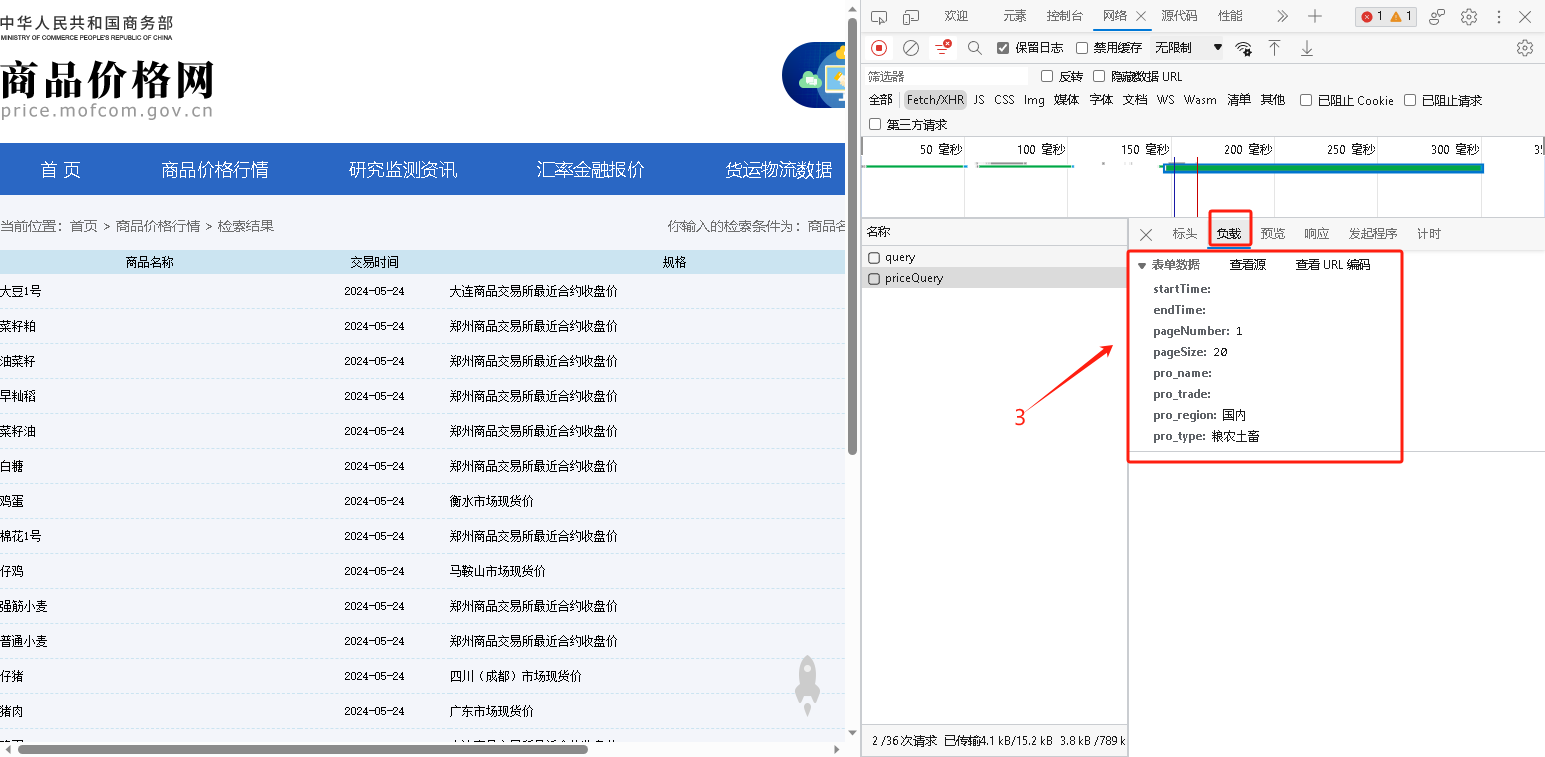Select the element inspection tool icon
The image size is (1545, 757).
[879, 16]
